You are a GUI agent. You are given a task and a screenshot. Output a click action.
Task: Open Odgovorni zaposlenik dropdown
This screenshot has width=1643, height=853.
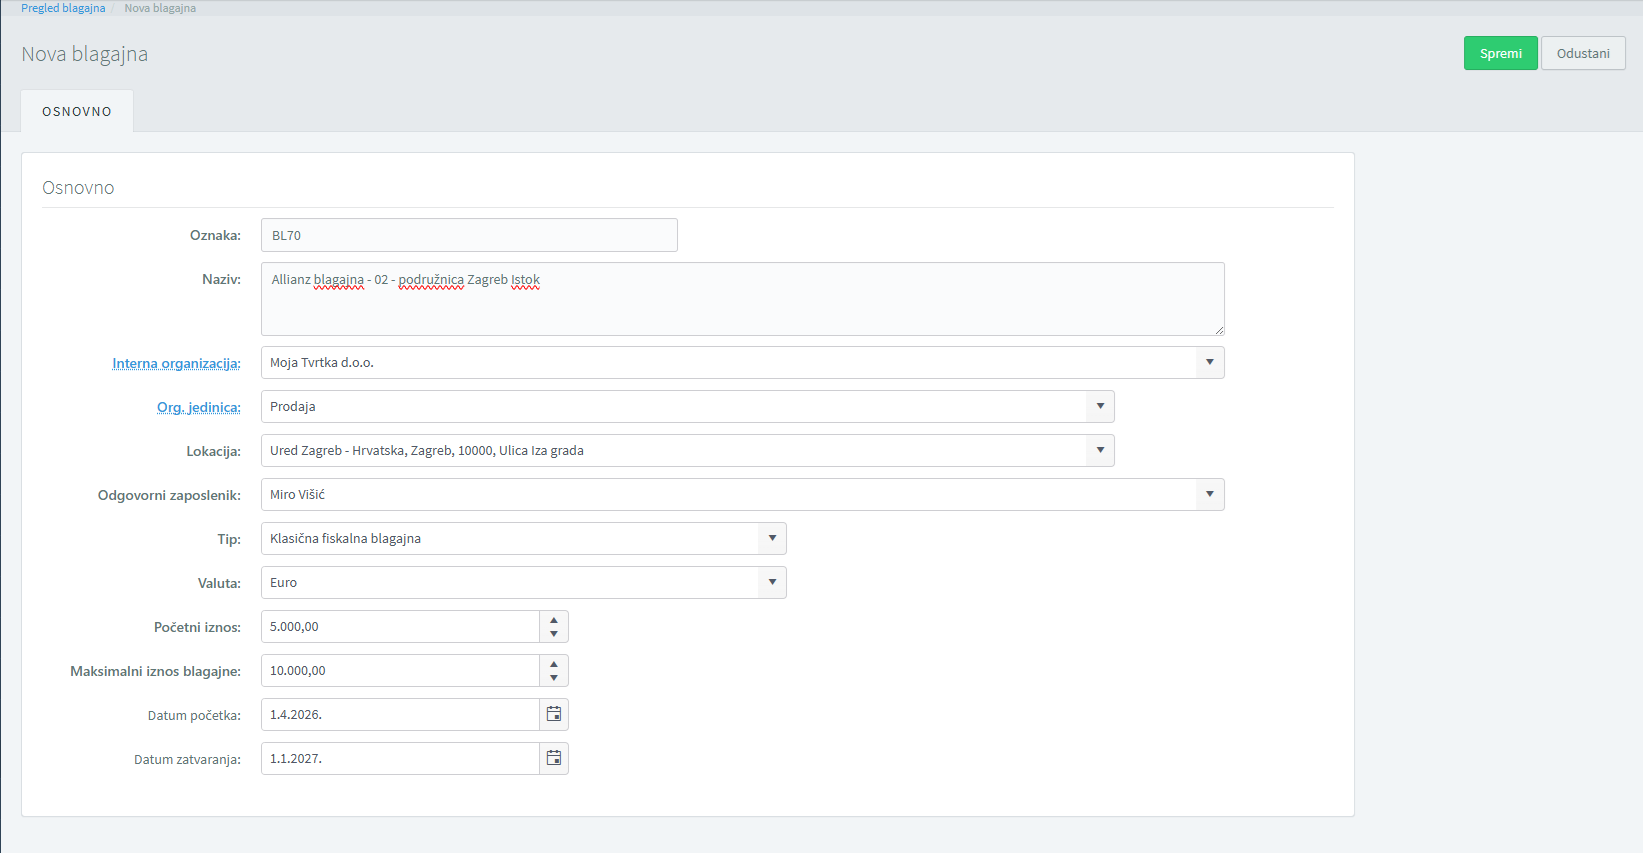click(x=1209, y=494)
